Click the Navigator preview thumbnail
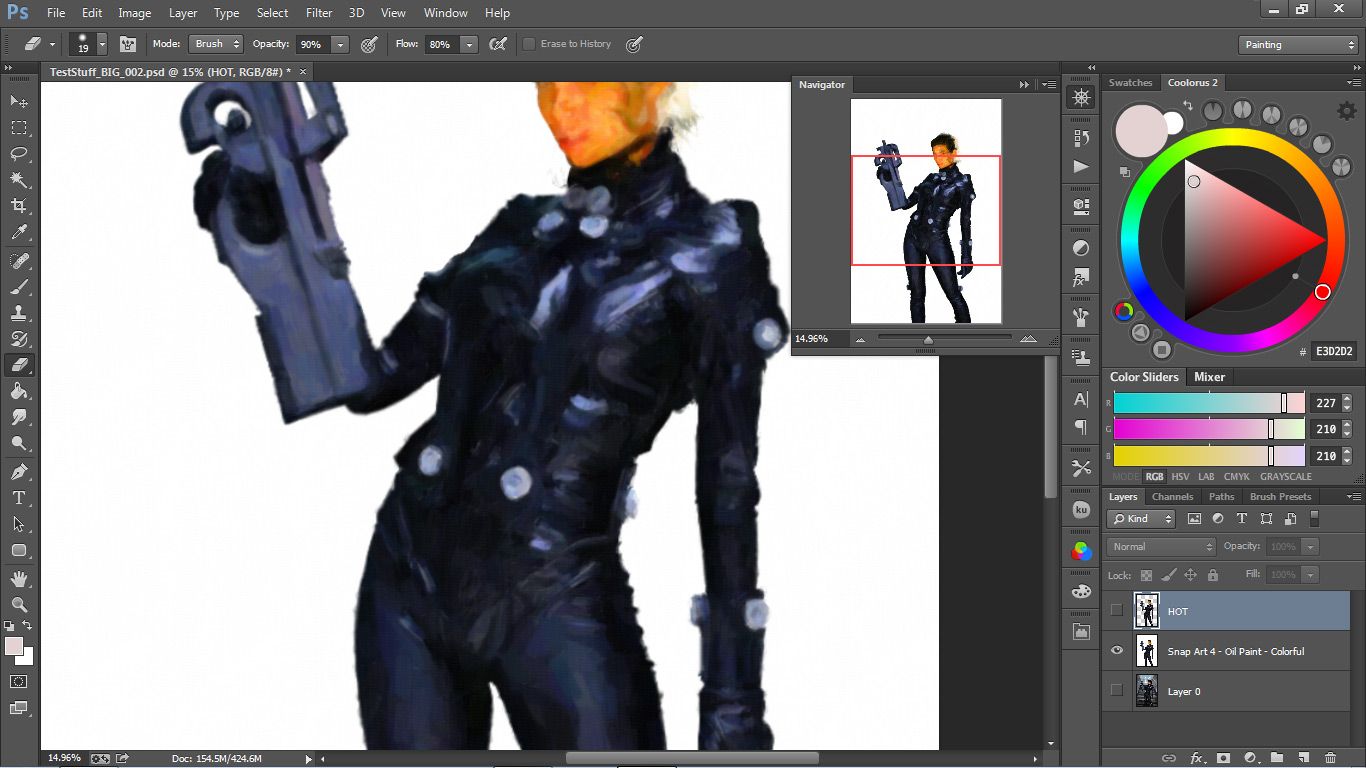1366x768 pixels. click(926, 211)
